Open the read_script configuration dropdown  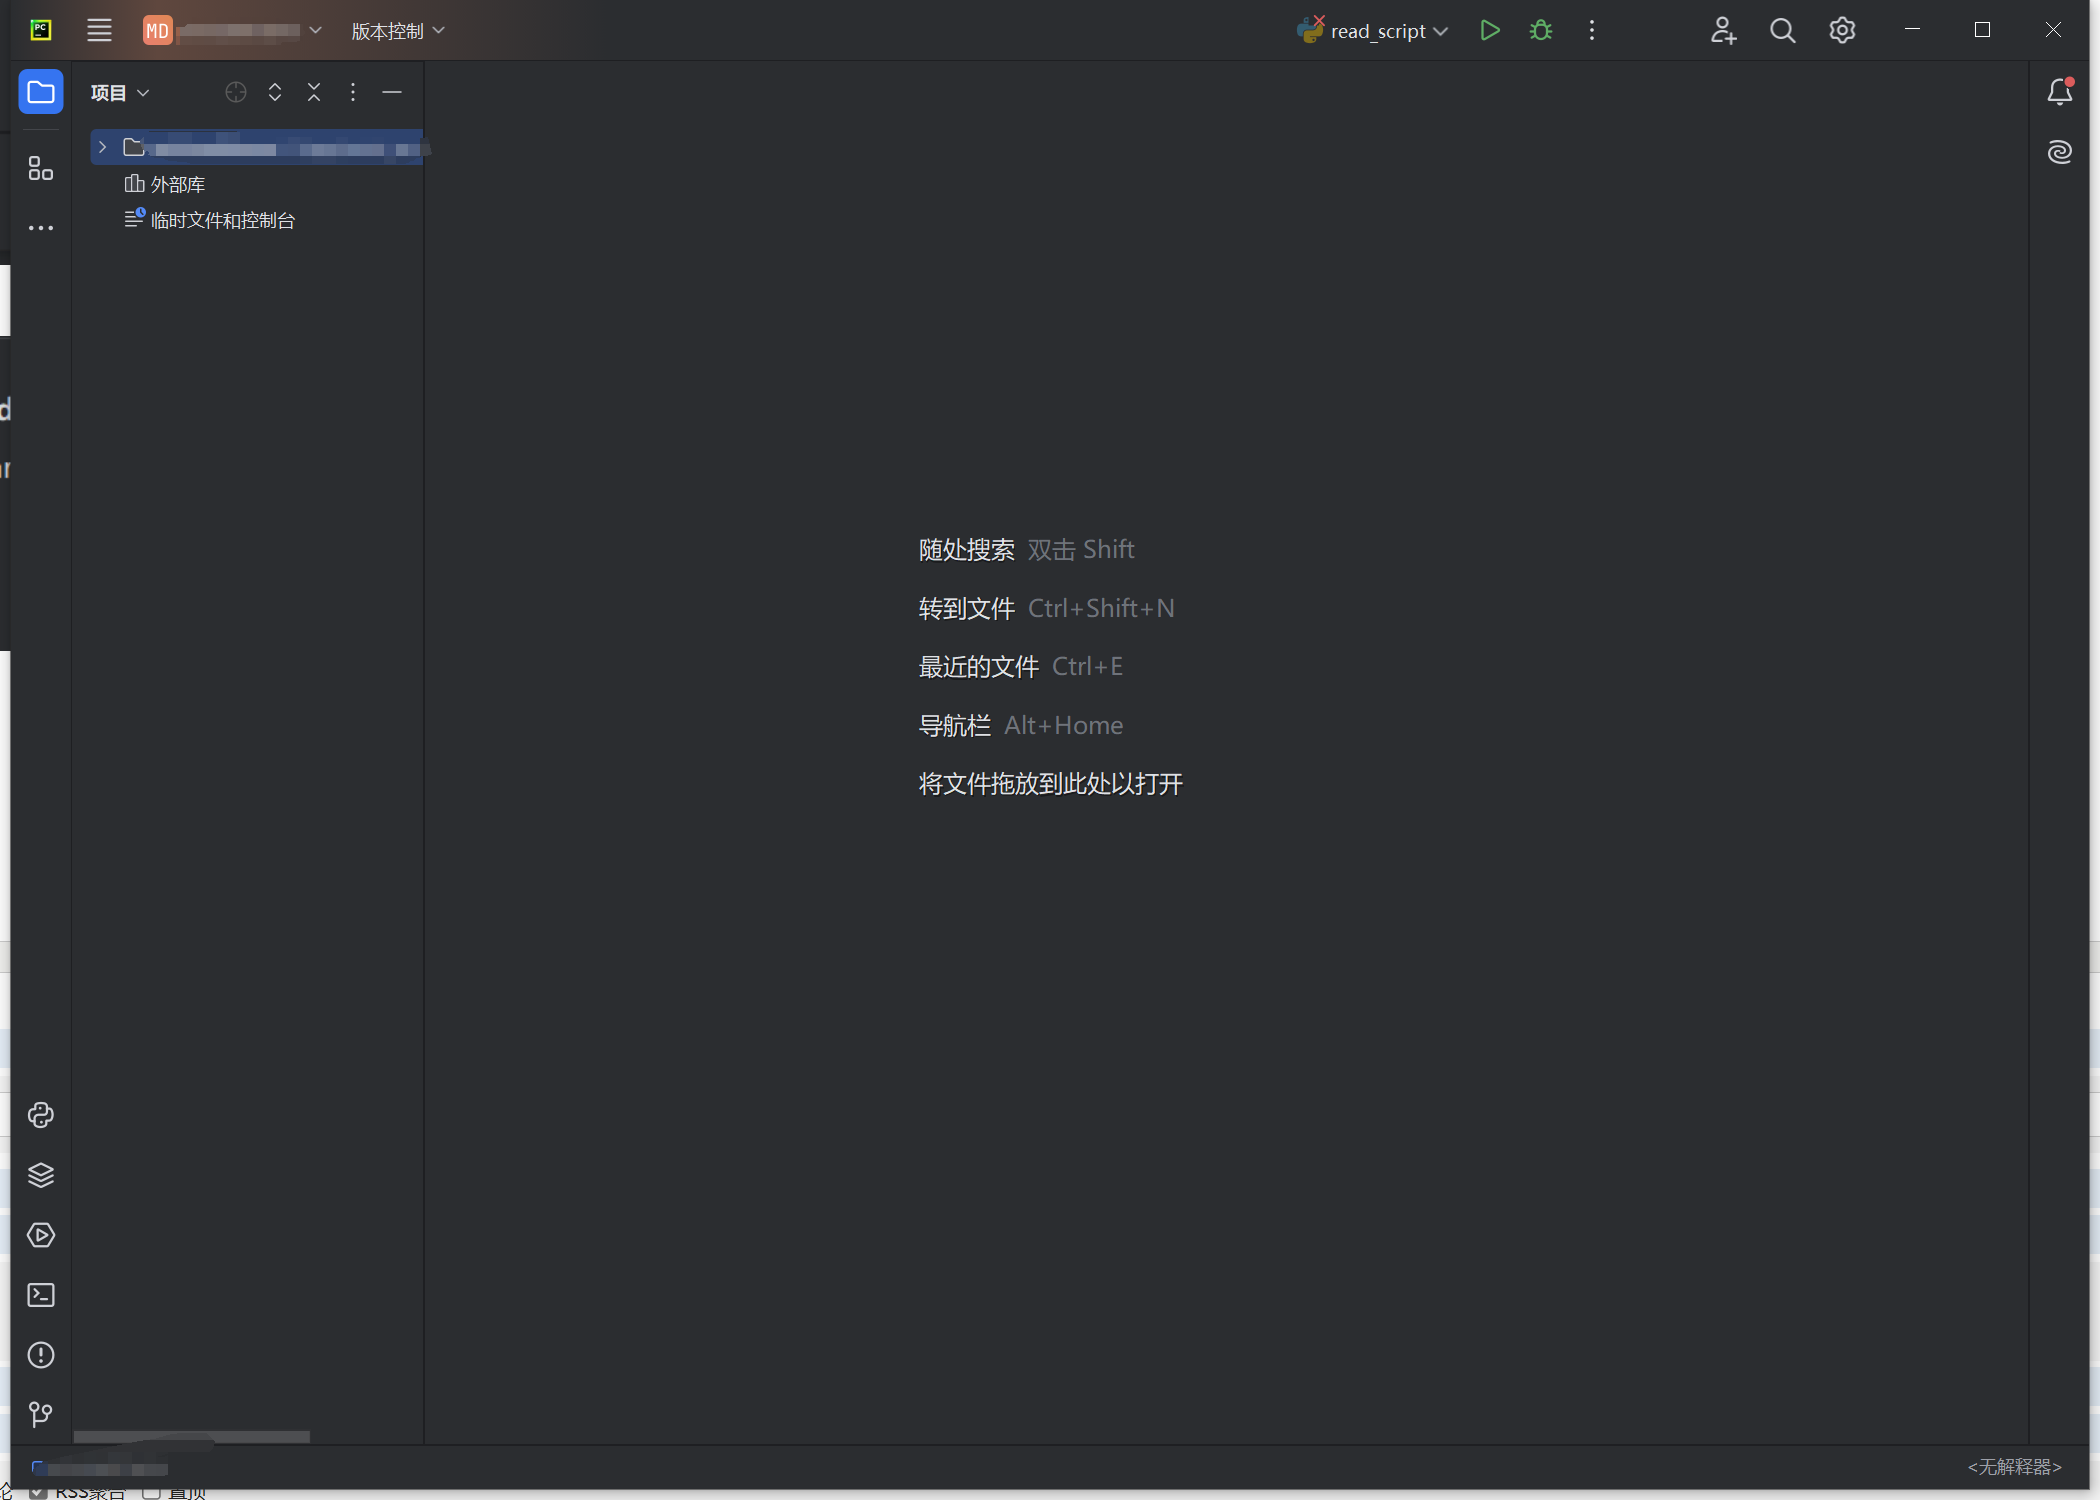tap(1373, 31)
